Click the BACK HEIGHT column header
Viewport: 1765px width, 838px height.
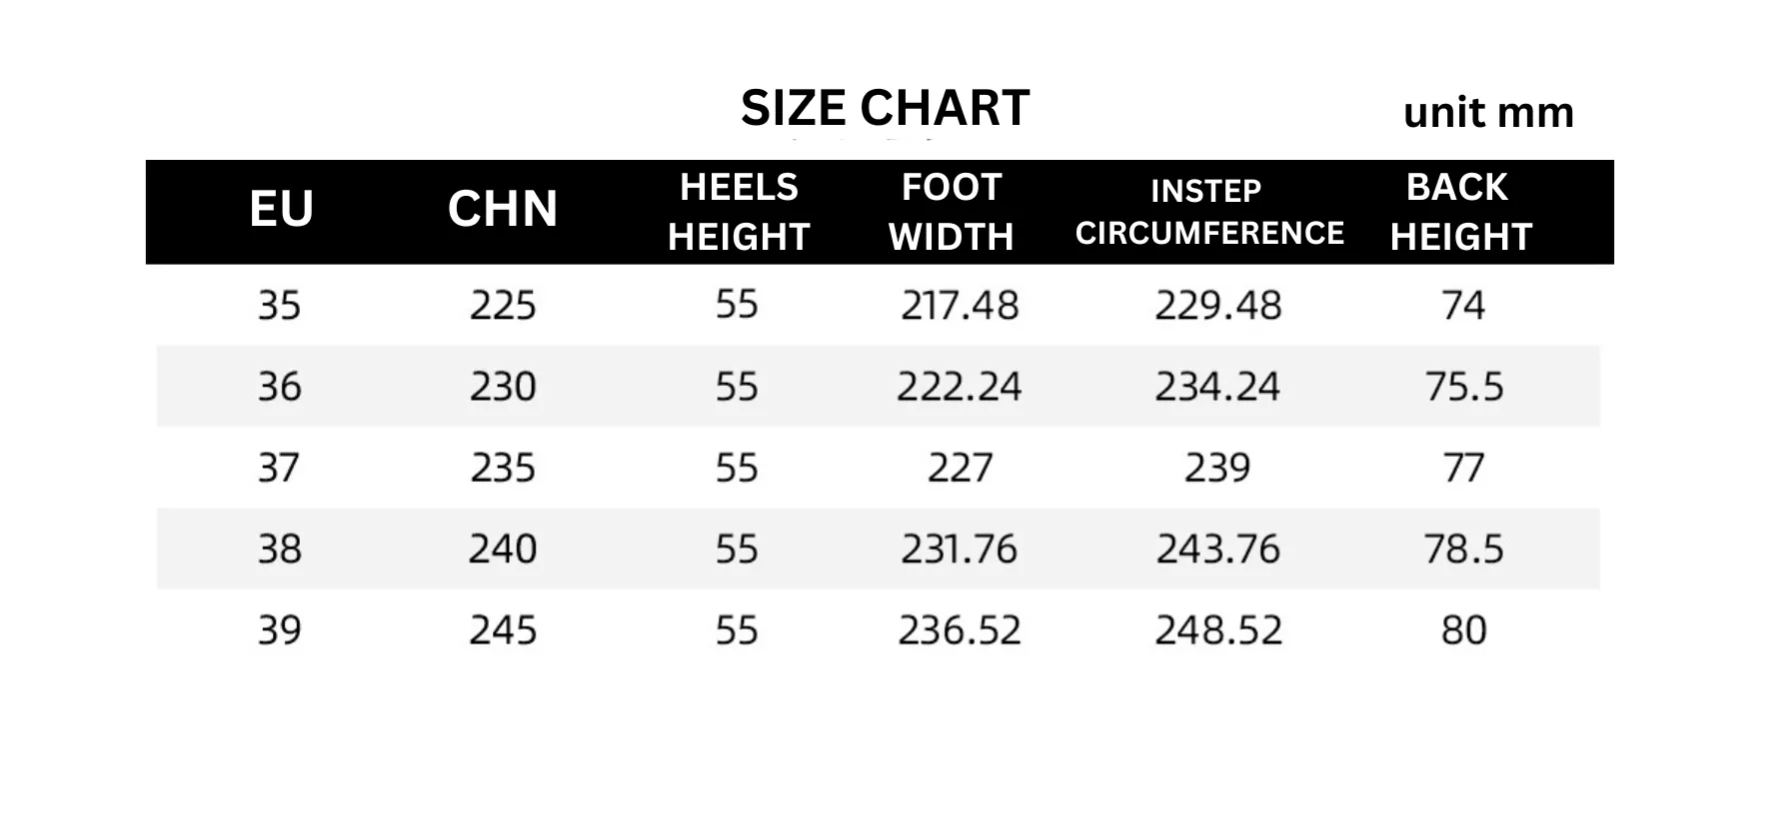coord(1460,212)
